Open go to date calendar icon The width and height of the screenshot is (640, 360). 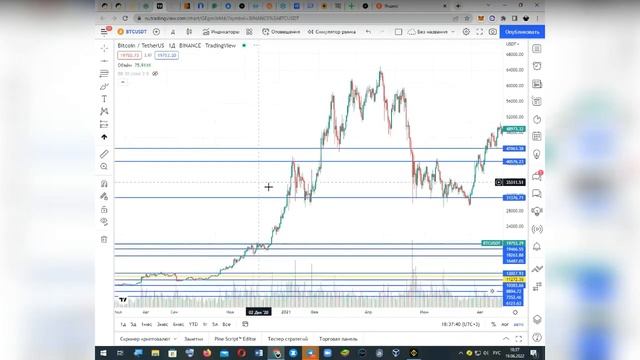coord(245,324)
